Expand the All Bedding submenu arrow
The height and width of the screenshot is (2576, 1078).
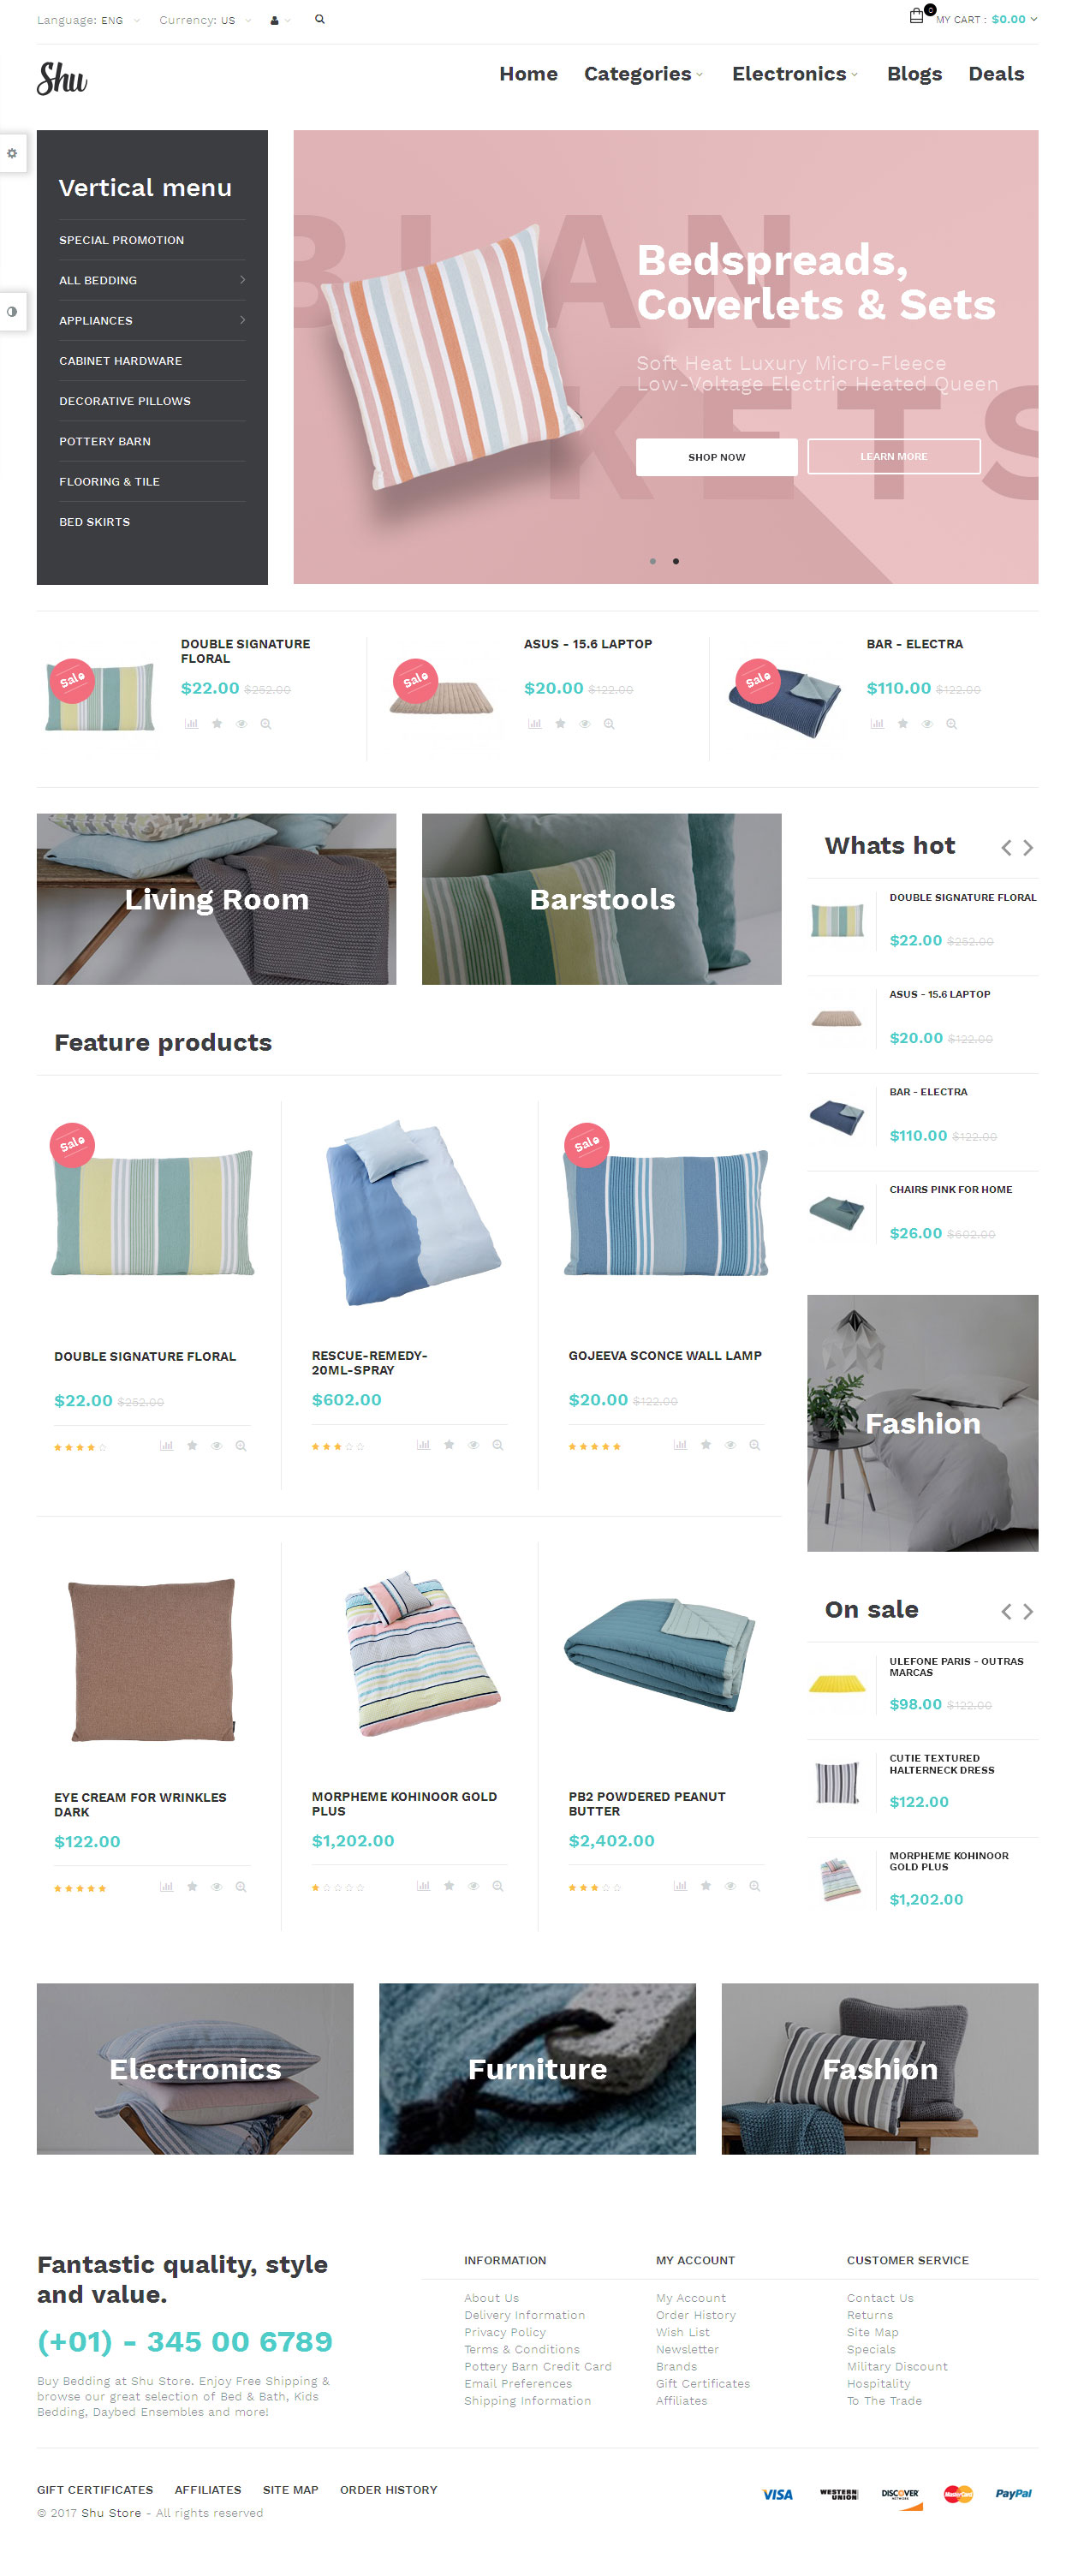pyautogui.click(x=242, y=280)
